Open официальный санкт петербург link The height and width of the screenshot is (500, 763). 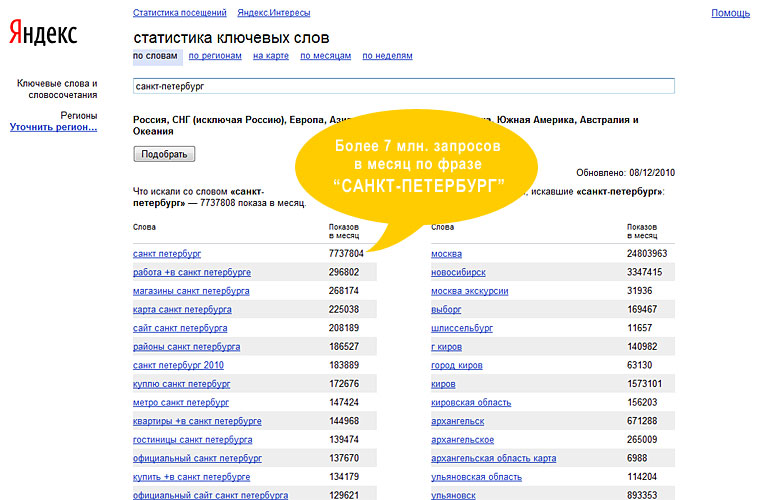(x=197, y=458)
